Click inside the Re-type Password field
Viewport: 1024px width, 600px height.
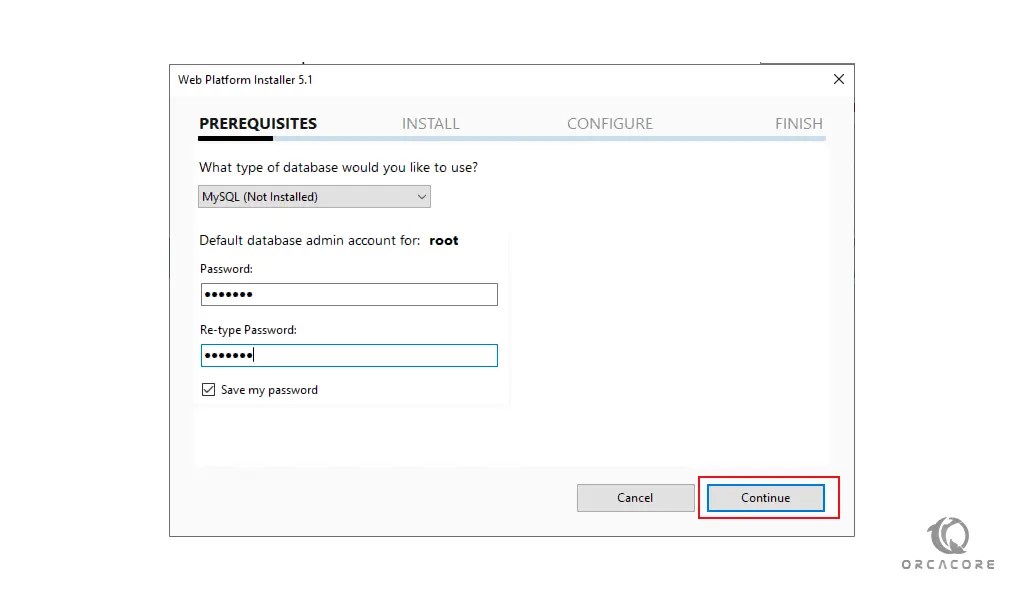point(348,355)
